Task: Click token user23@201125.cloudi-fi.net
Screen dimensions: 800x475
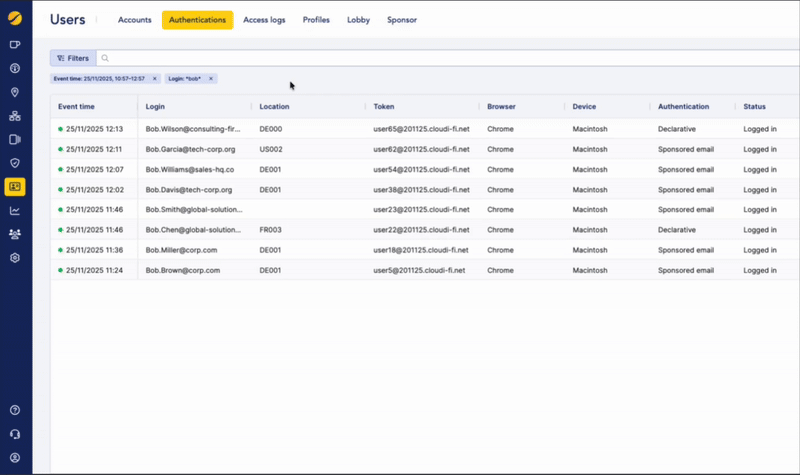Action: pos(421,210)
